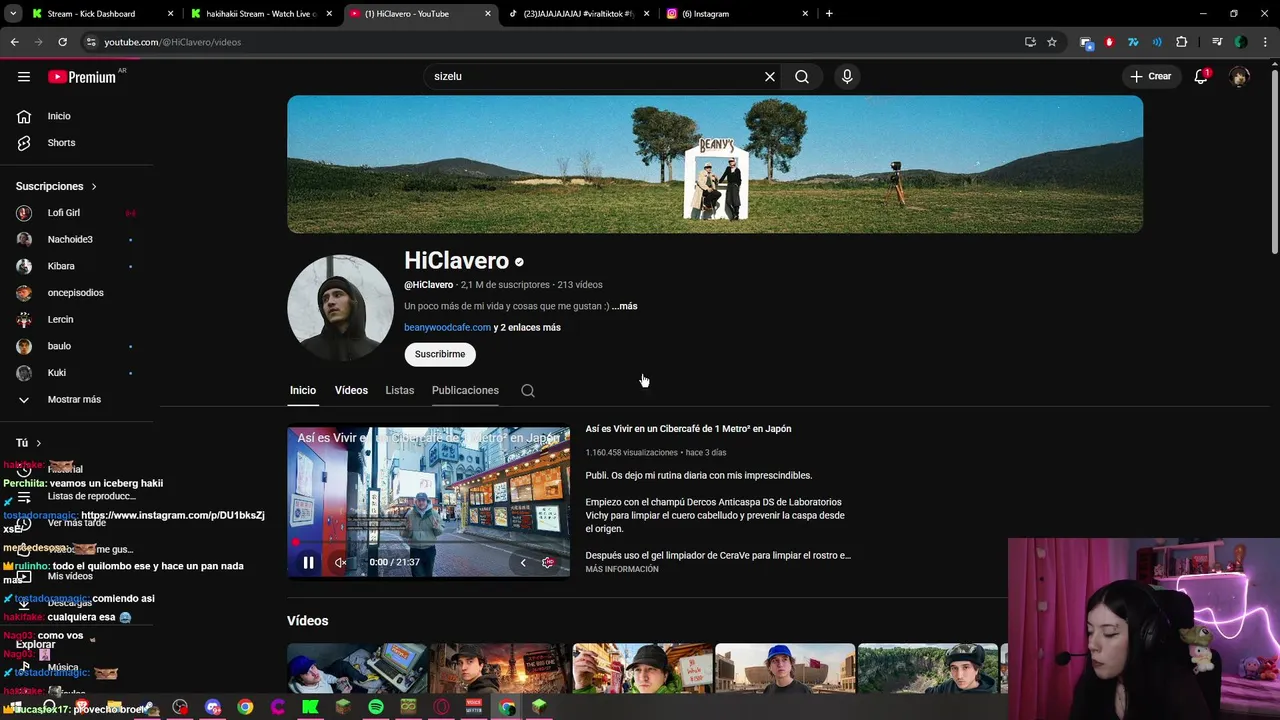Start voice search with microphone

[847, 76]
